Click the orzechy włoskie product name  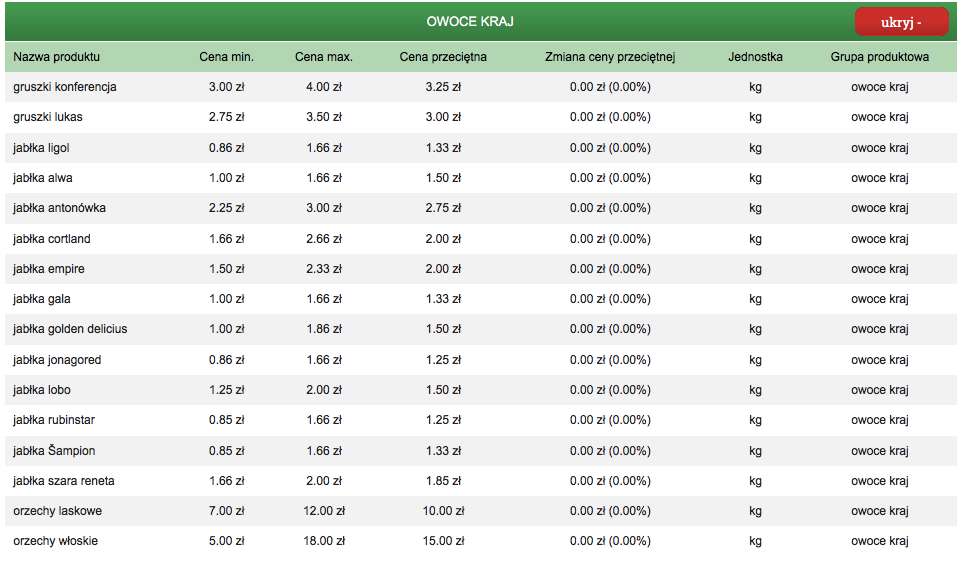point(55,541)
